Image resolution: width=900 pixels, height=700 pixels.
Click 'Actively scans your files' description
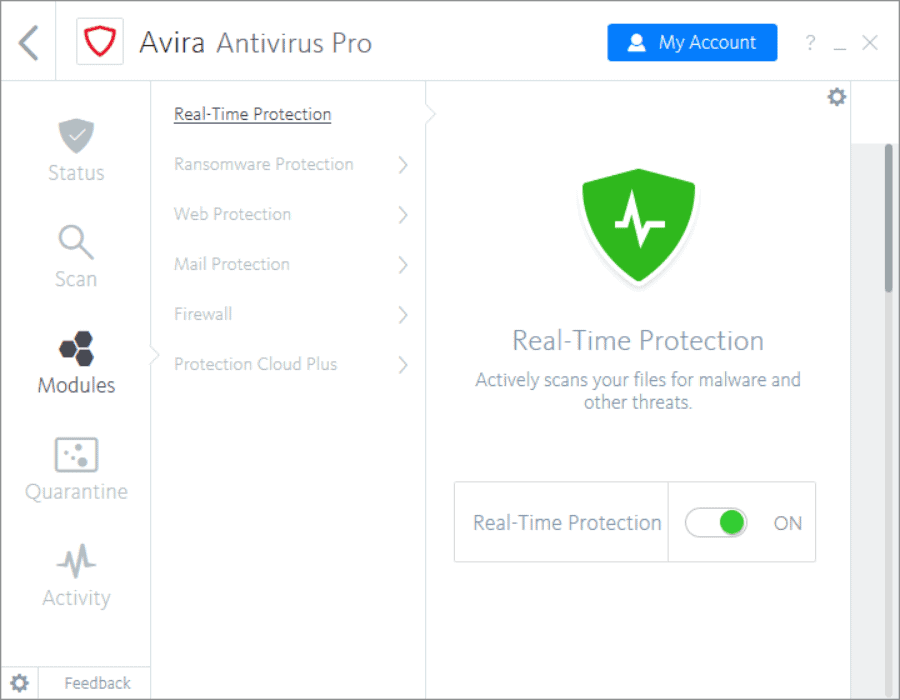pyautogui.click(x=638, y=390)
